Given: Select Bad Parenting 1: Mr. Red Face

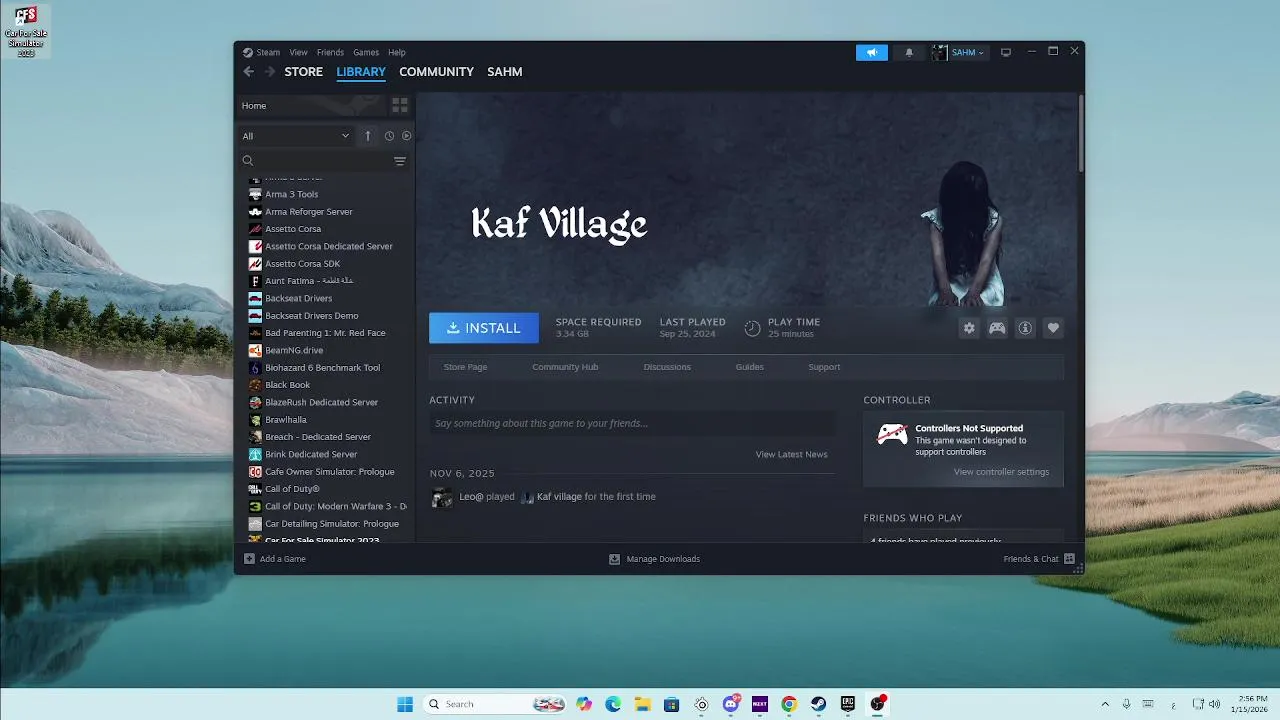Looking at the screenshot, I should click(x=325, y=333).
